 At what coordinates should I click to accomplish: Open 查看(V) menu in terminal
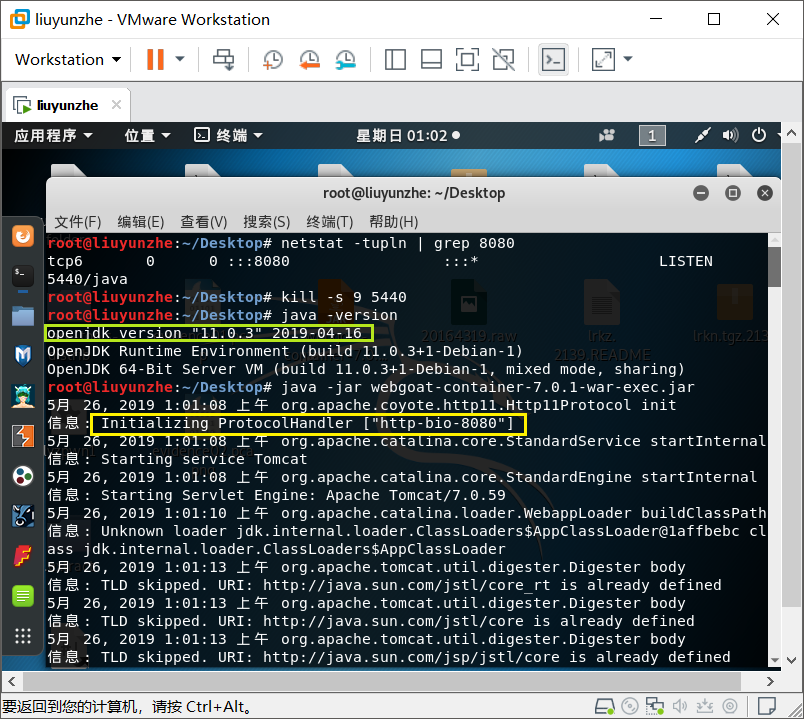click(204, 222)
